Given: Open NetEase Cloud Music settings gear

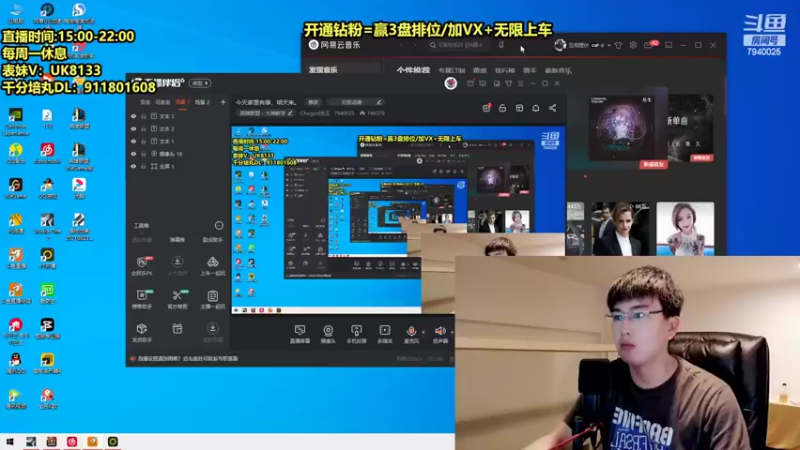Looking at the screenshot, I should point(633,45).
